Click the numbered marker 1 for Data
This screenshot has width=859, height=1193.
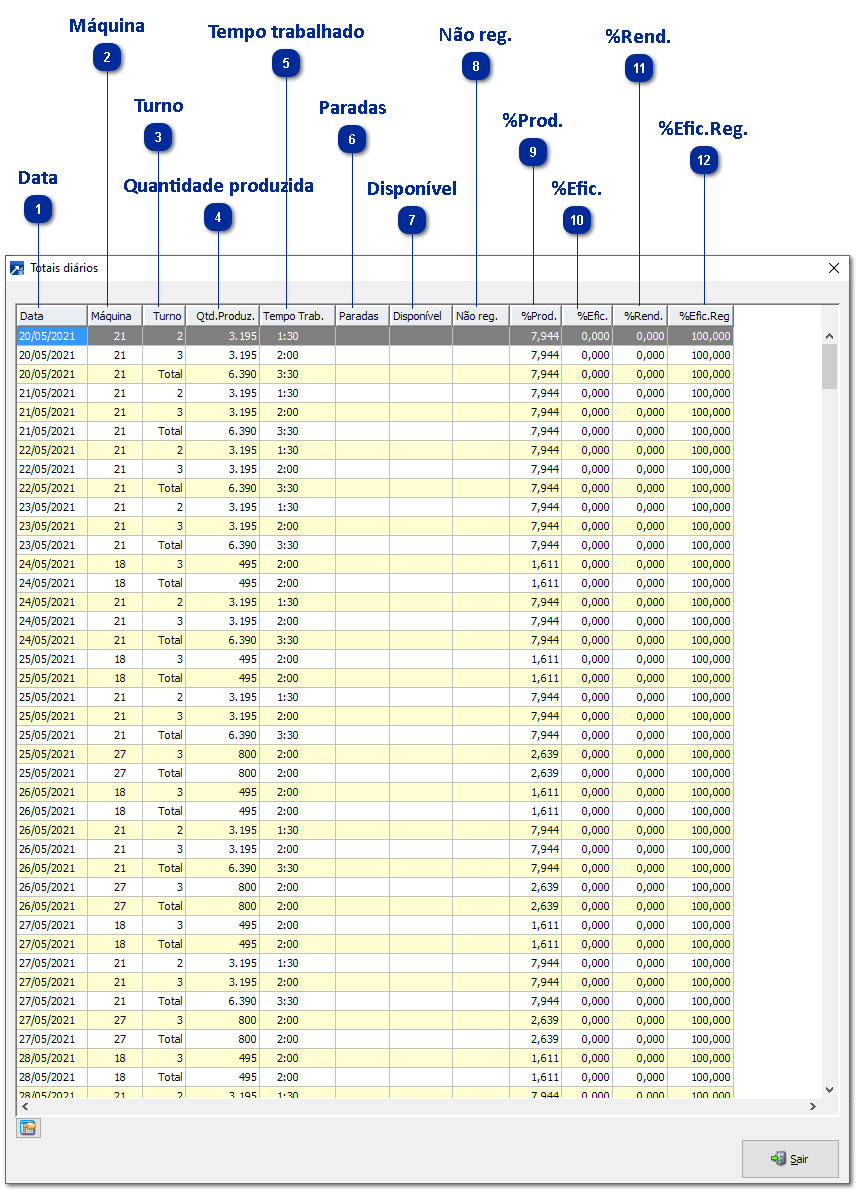tap(38, 210)
